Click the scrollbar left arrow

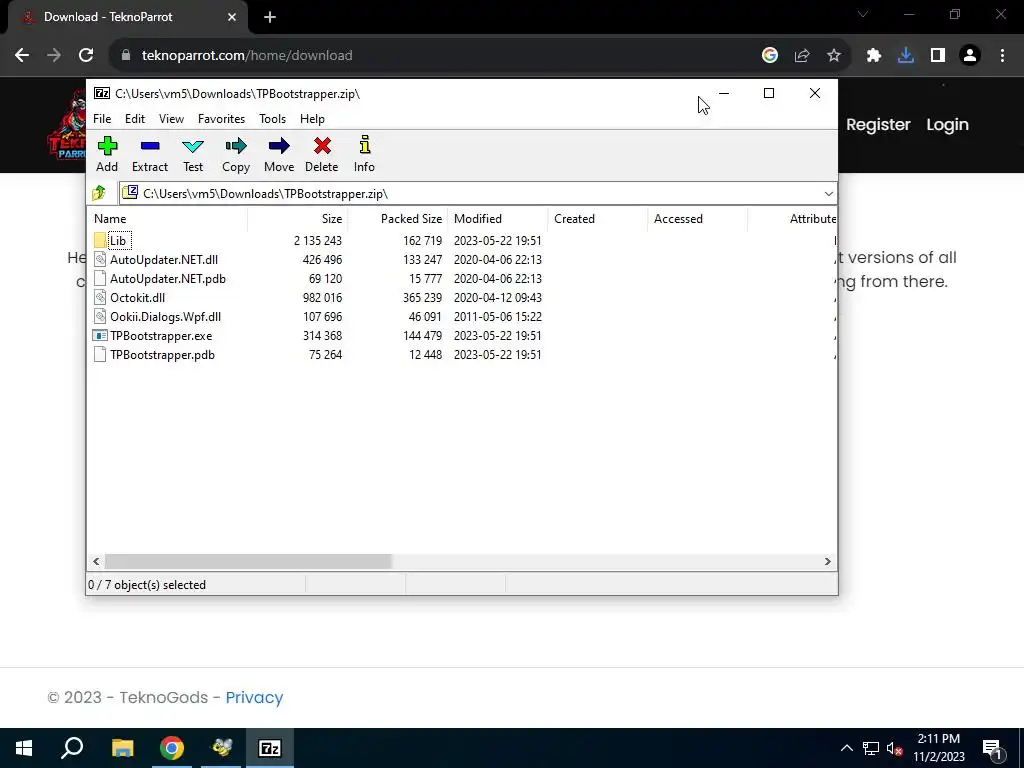coord(96,562)
